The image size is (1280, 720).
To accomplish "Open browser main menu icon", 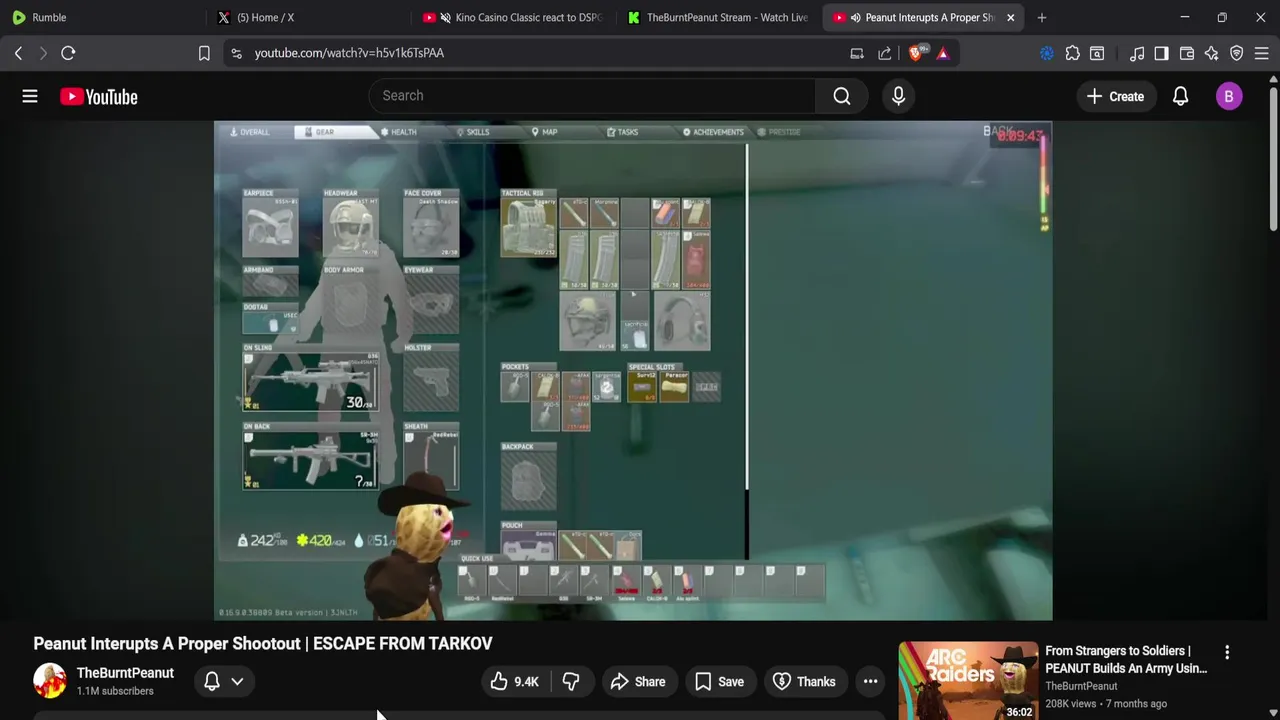I will point(1262,53).
